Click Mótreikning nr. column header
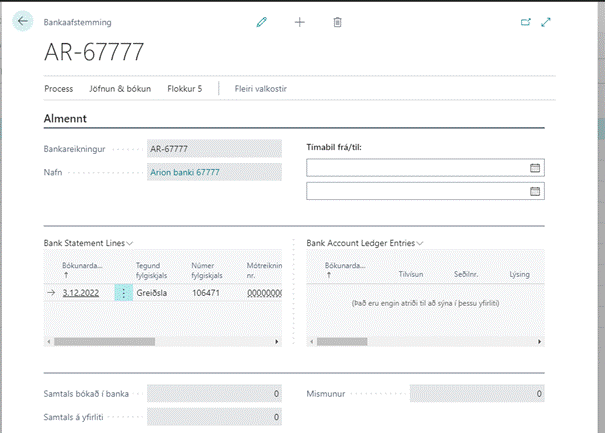The width and height of the screenshot is (605, 433). tap(264, 270)
